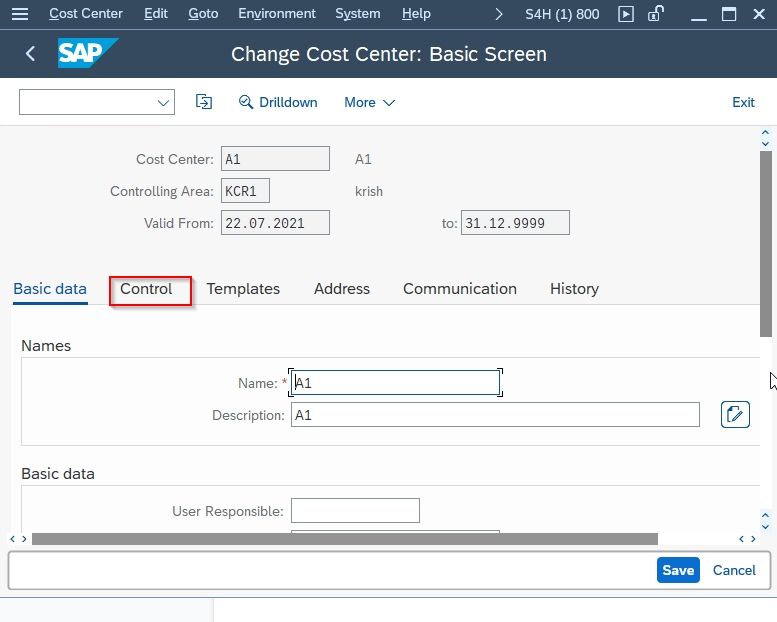777x622 pixels.
Task: Click the horizontal scrollbar thumb
Action: [345, 539]
